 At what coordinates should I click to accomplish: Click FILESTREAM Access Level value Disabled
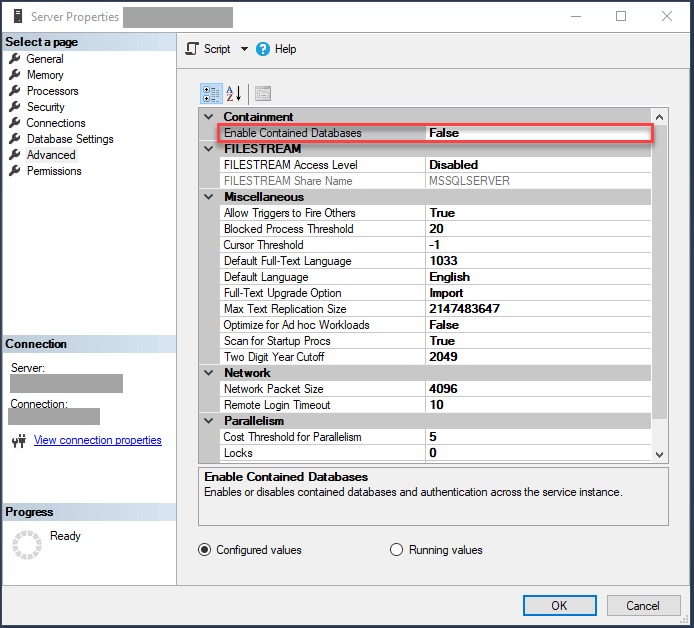[538, 165]
